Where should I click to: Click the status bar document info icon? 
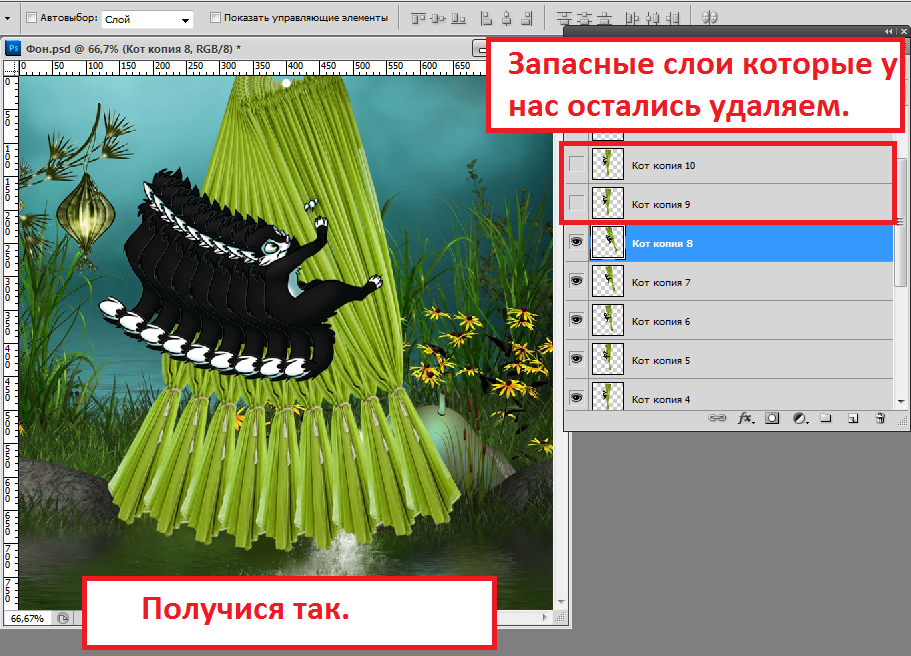pos(63,618)
